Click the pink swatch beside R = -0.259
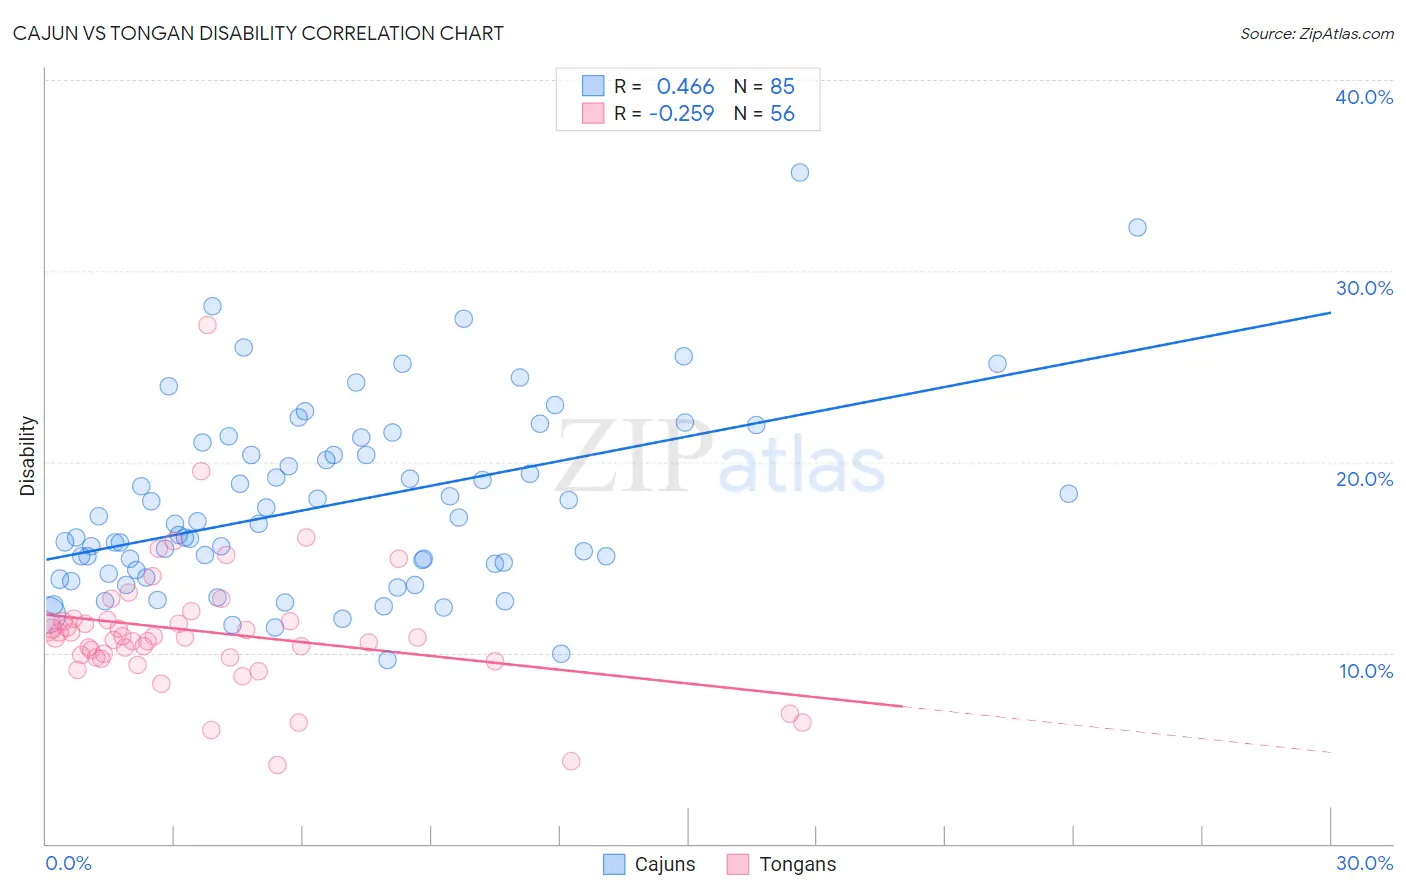1406x892 pixels. point(593,113)
